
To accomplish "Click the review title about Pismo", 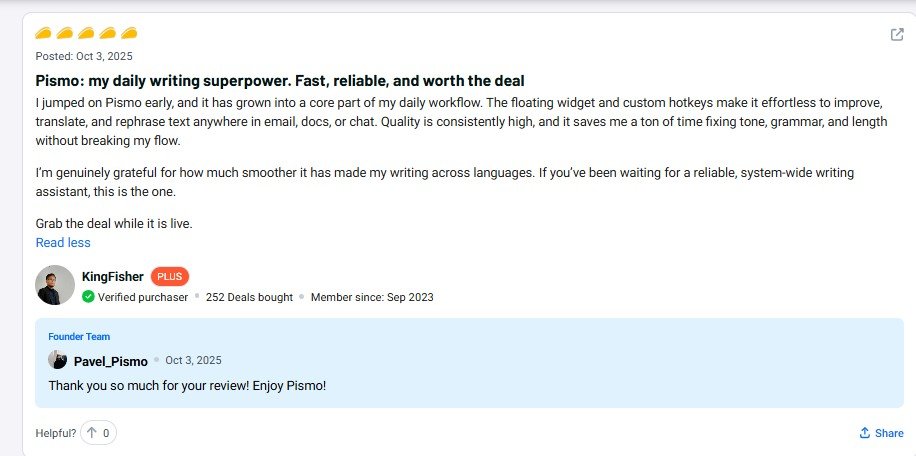I will tap(280, 80).
